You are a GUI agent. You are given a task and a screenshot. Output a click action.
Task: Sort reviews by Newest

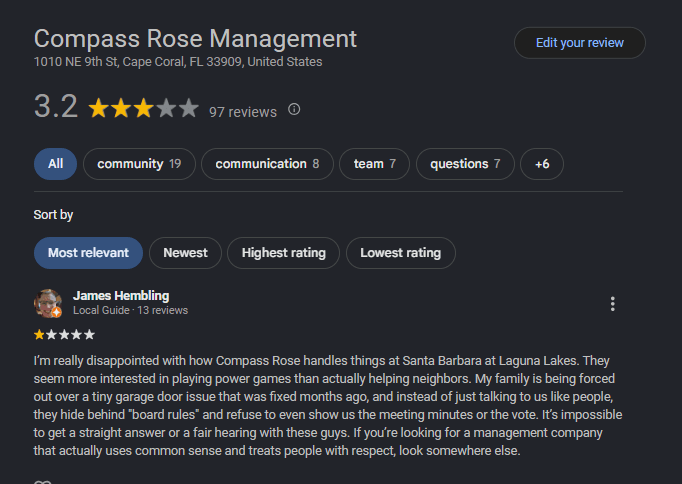click(185, 253)
